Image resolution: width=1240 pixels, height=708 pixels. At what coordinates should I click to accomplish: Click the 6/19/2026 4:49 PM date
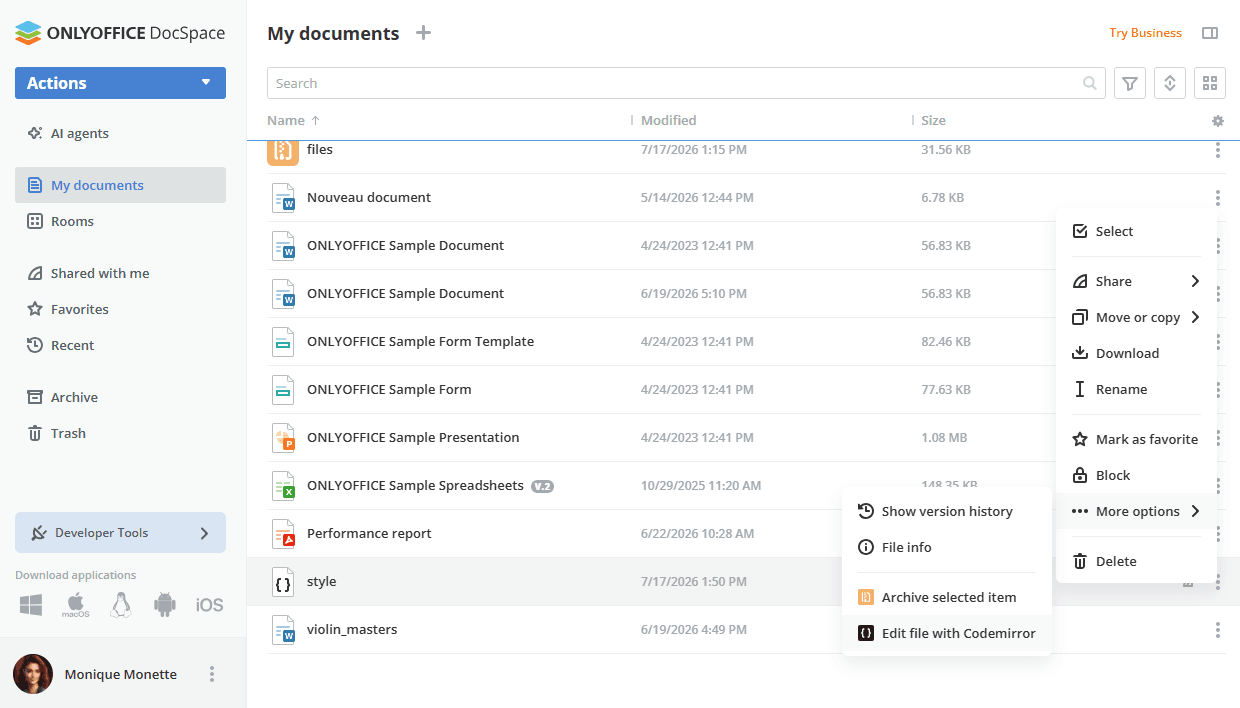pyautogui.click(x=693, y=629)
